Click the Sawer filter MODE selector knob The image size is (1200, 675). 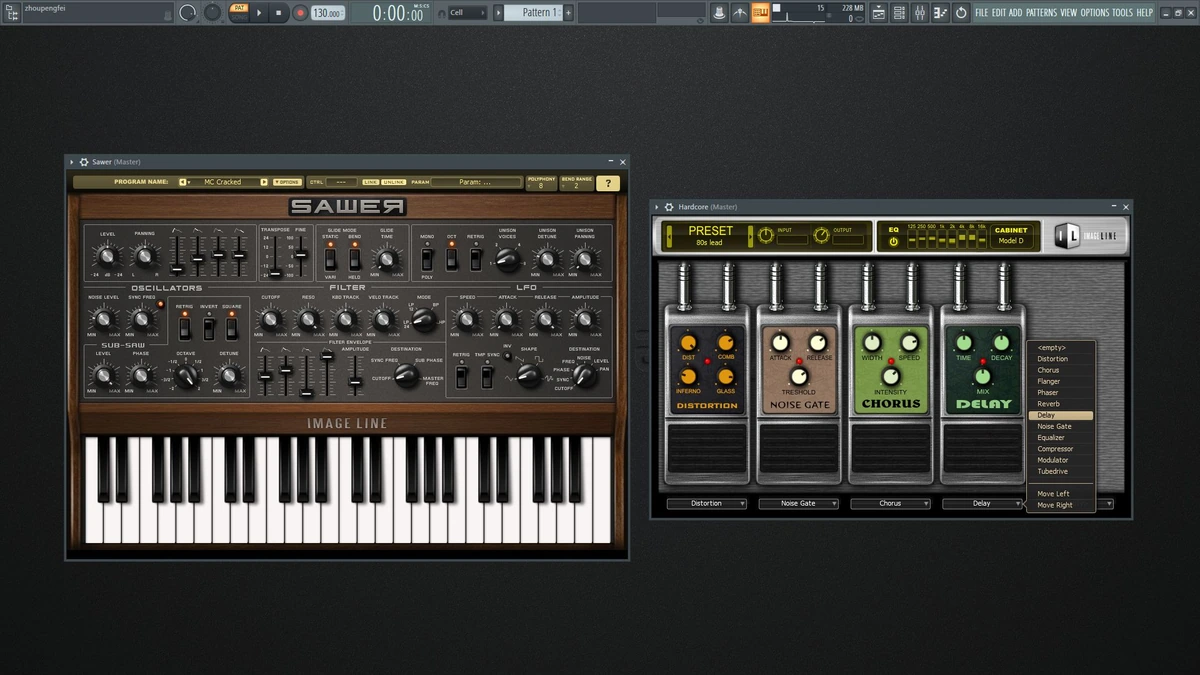coord(423,320)
